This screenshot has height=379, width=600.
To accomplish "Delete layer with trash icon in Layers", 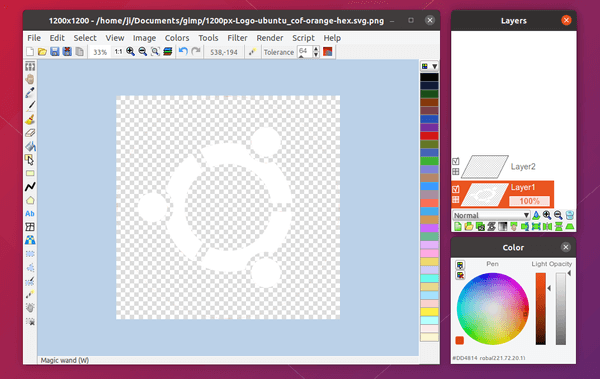I will pyautogui.click(x=570, y=215).
